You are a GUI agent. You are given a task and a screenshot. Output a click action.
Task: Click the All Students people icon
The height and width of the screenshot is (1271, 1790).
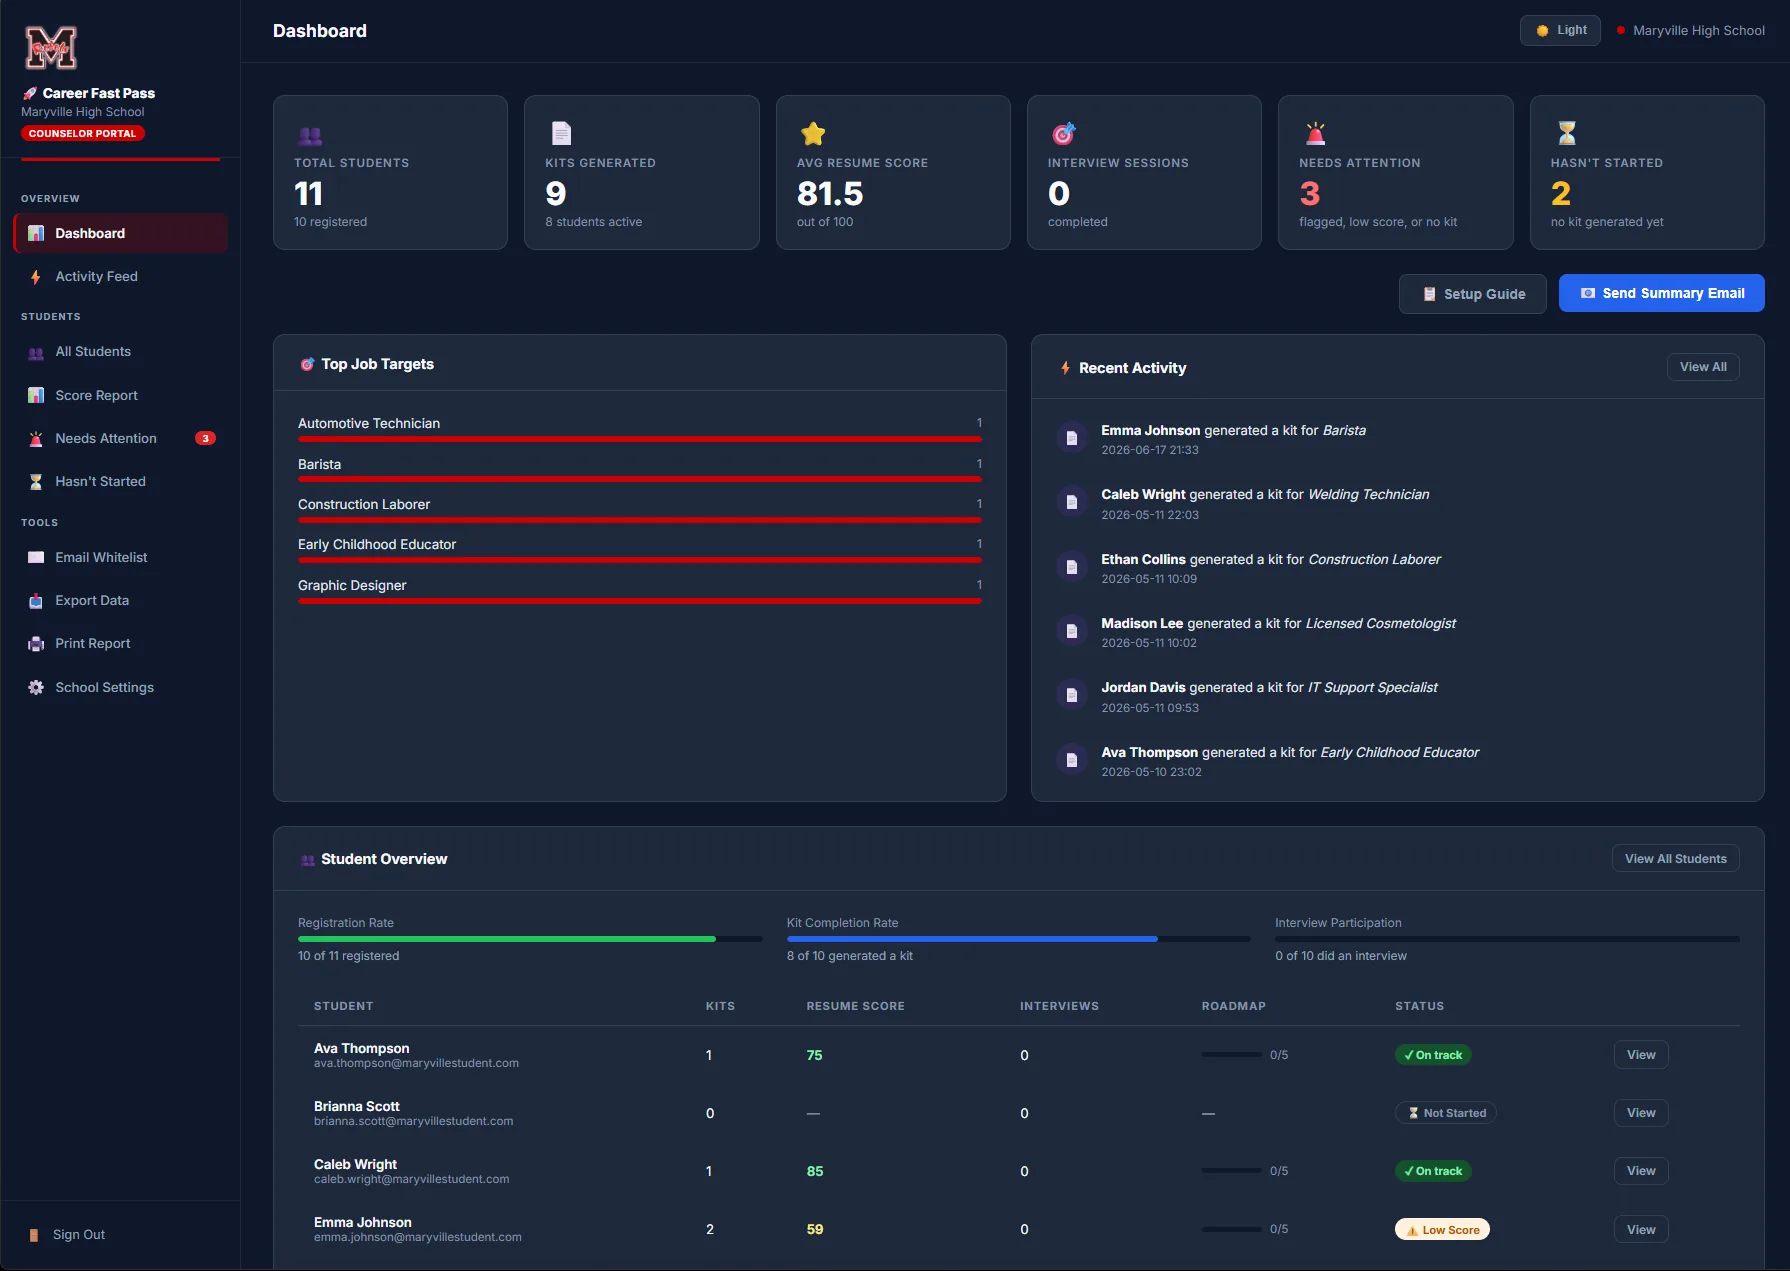(36, 352)
